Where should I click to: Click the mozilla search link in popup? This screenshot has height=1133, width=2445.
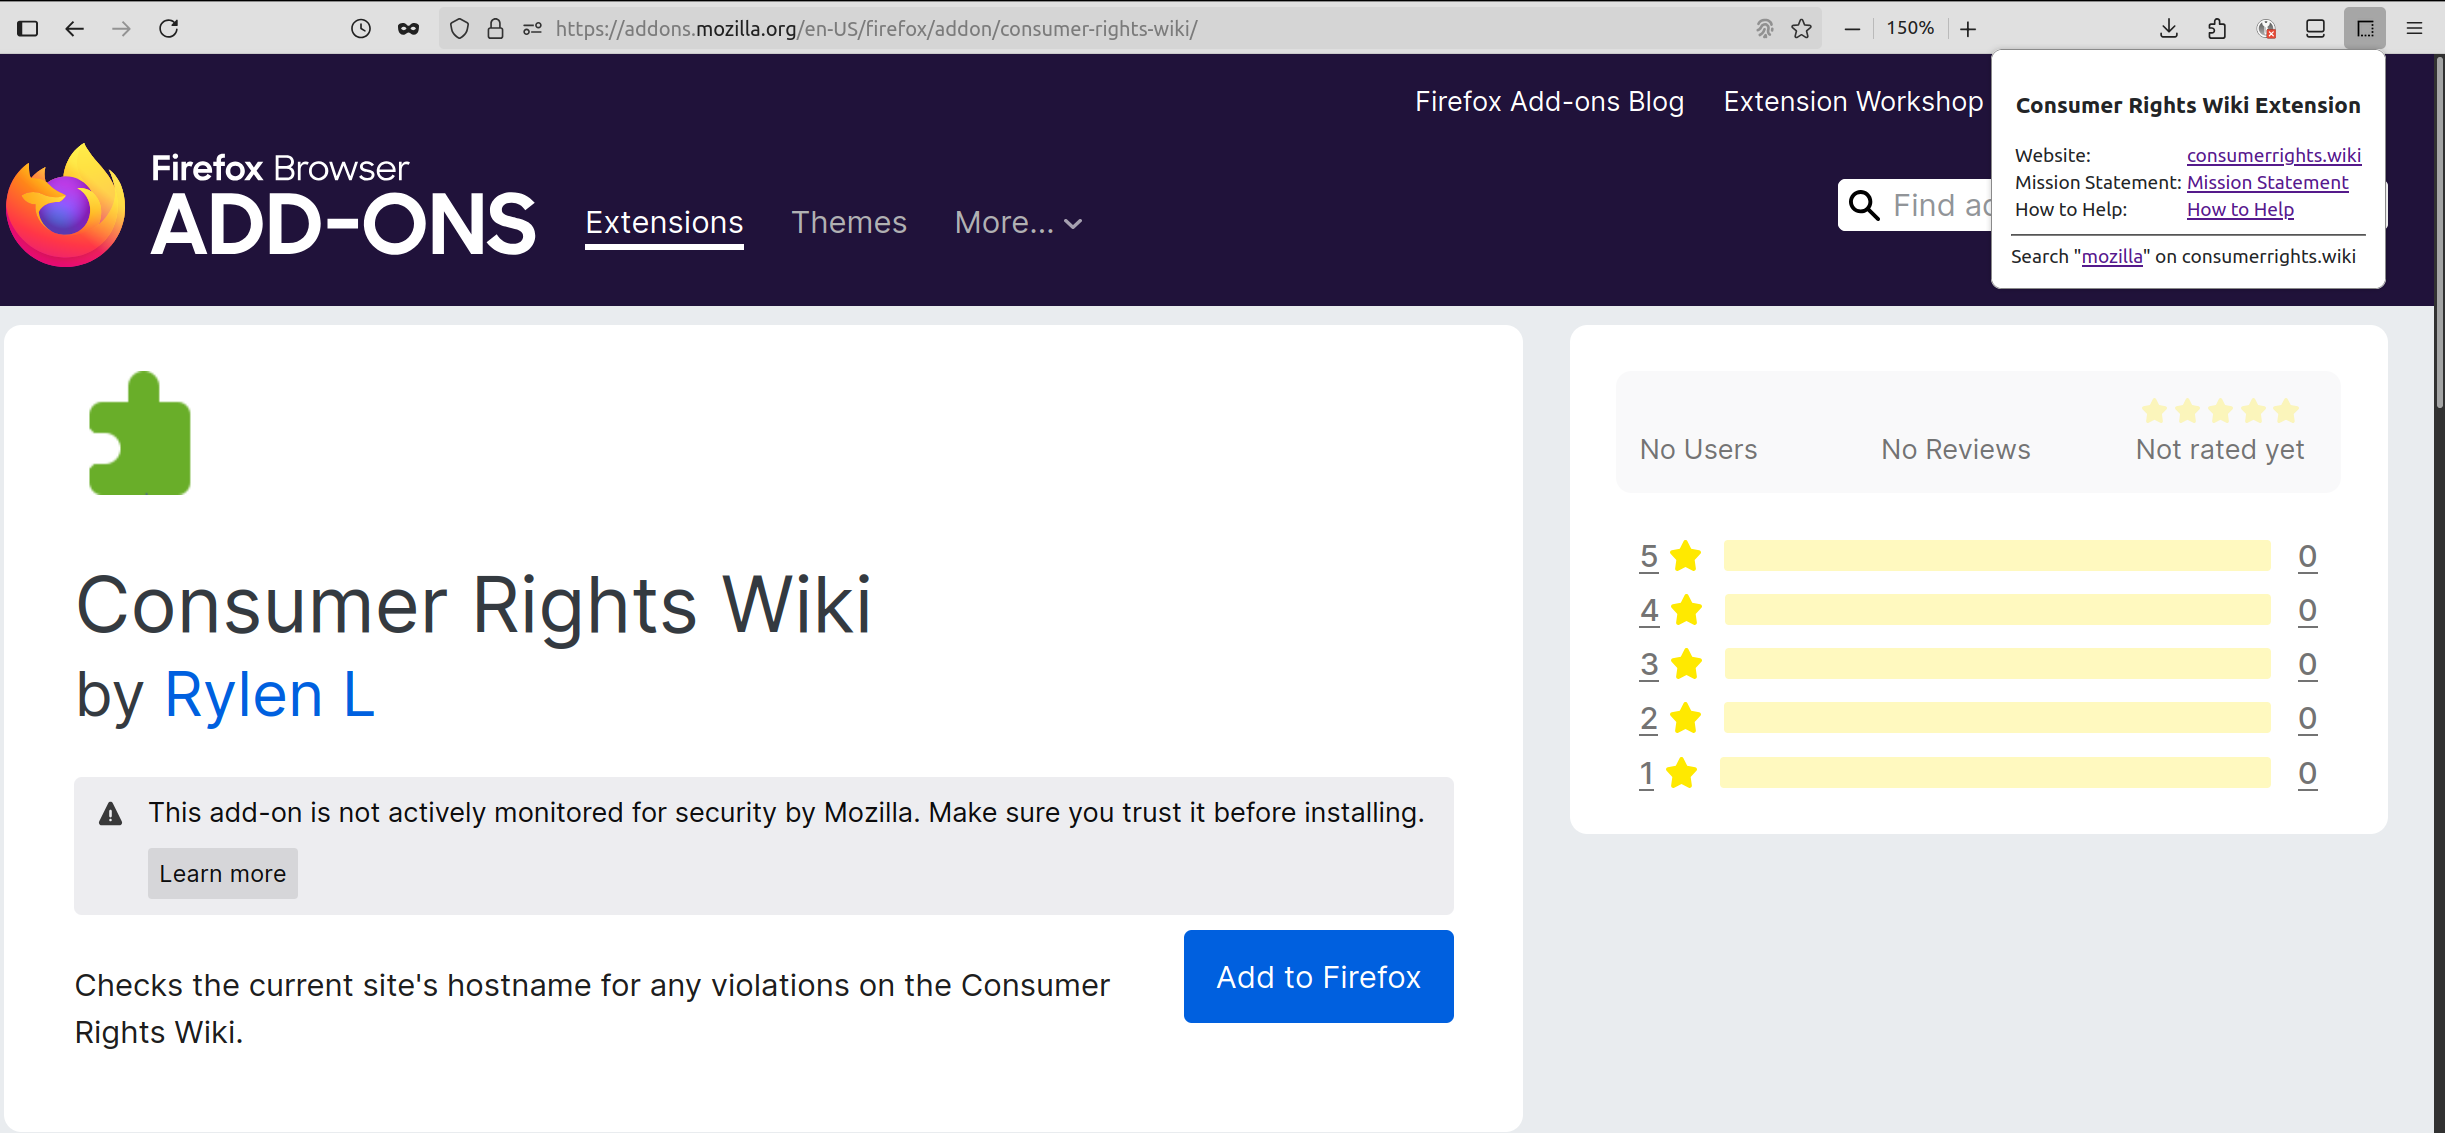click(2112, 256)
